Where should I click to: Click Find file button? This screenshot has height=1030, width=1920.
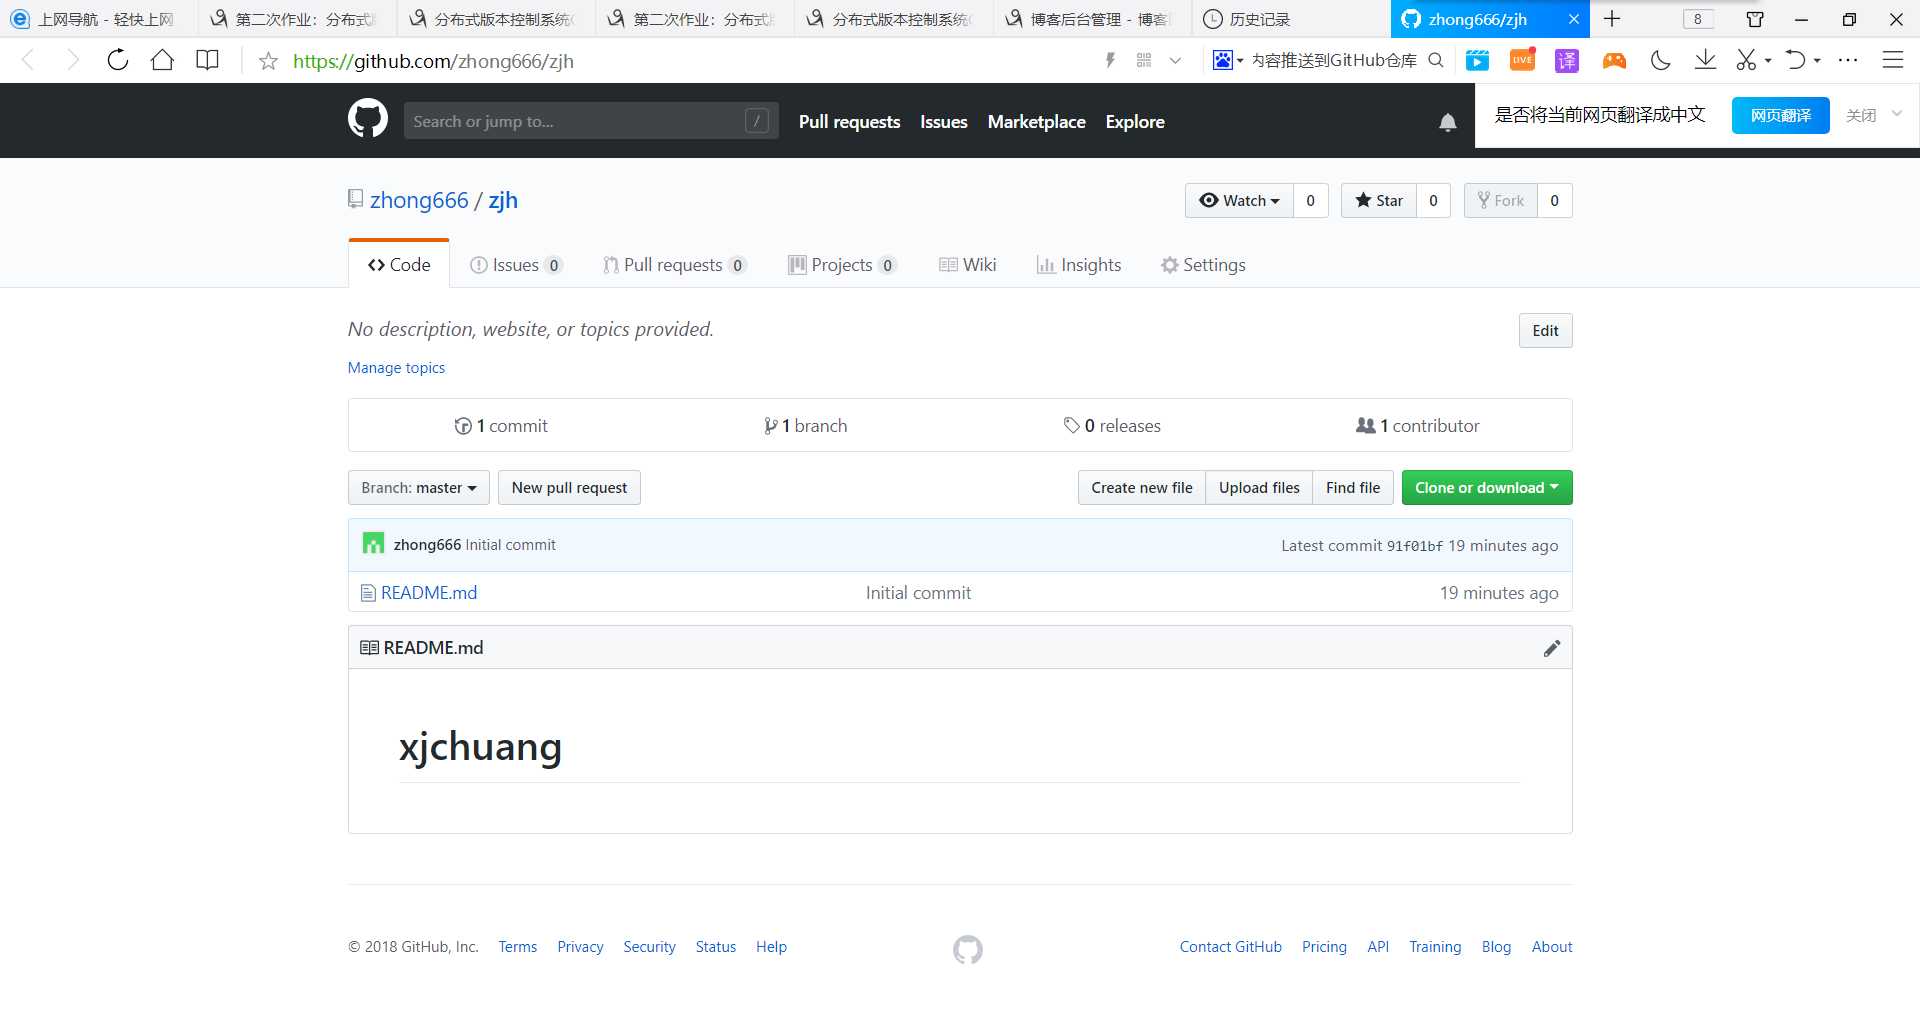[x=1352, y=488]
